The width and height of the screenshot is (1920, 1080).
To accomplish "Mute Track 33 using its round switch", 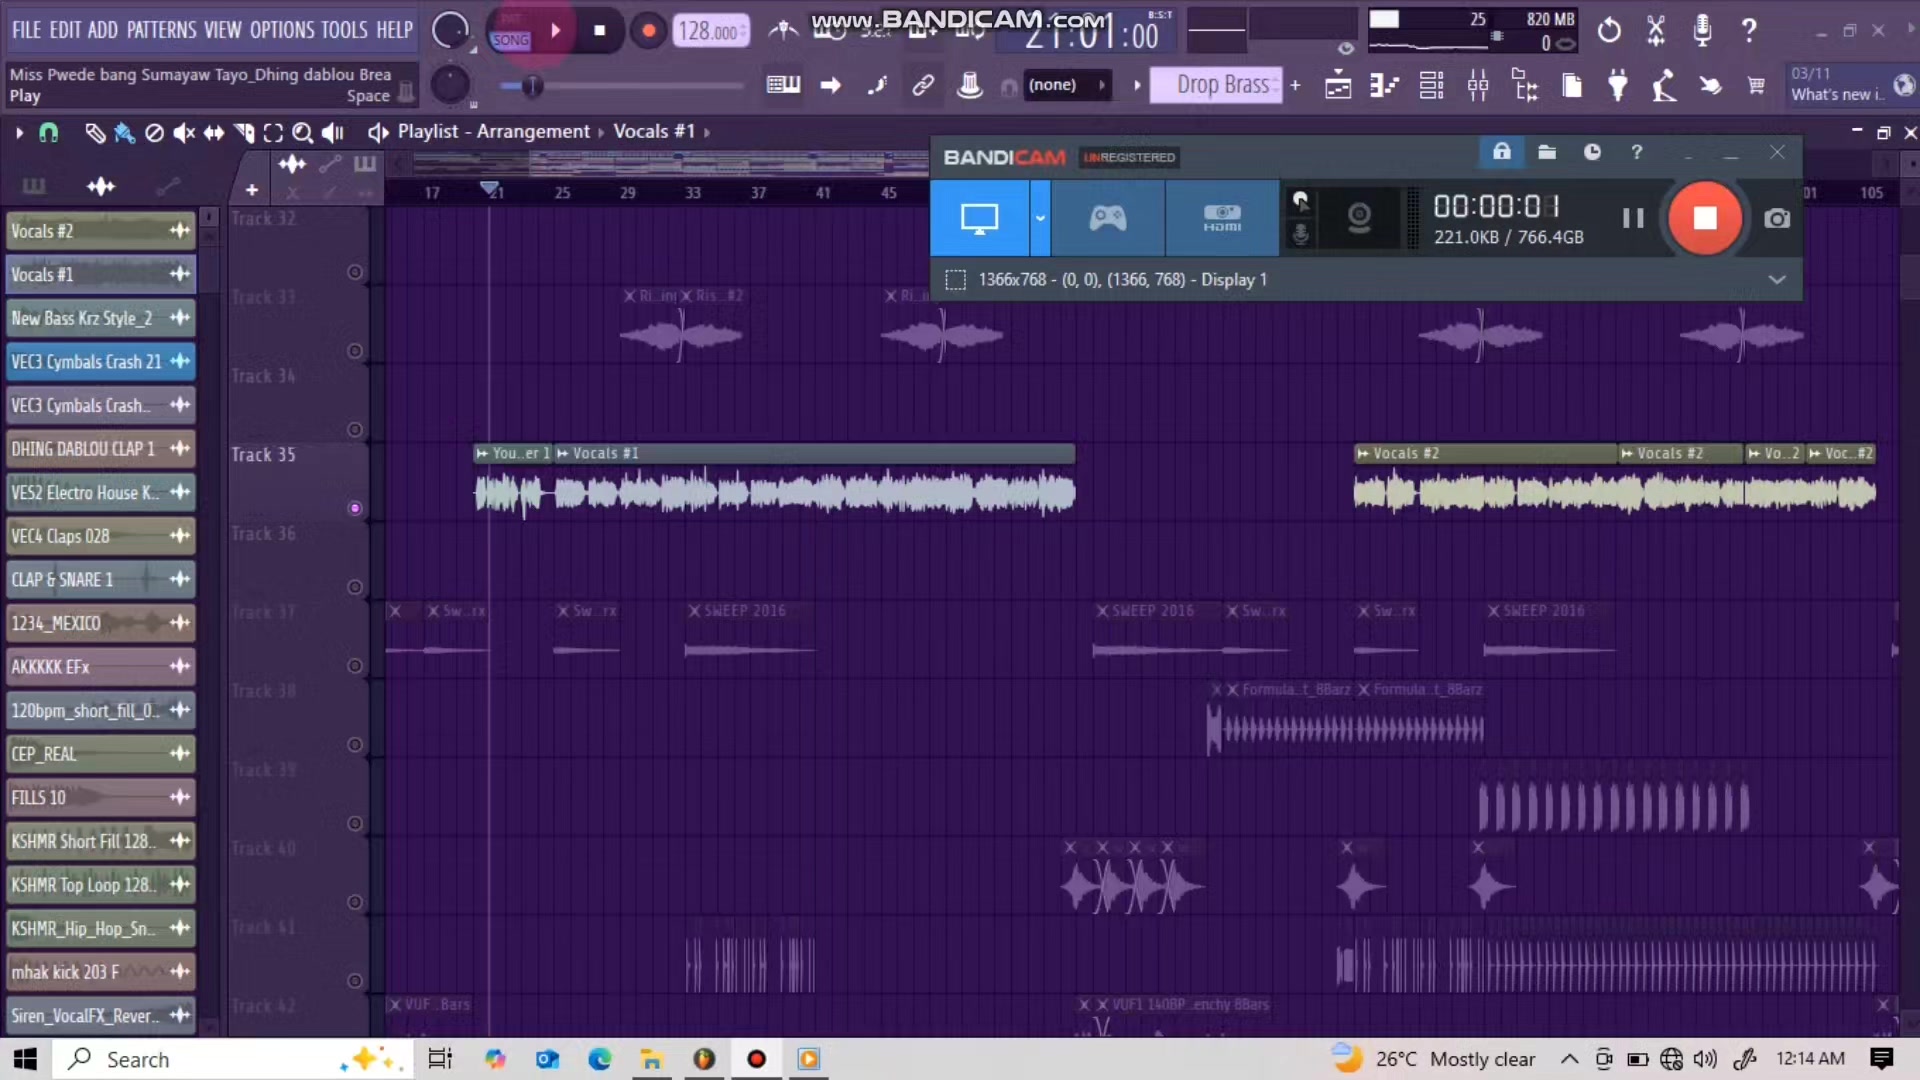I will [x=354, y=351].
